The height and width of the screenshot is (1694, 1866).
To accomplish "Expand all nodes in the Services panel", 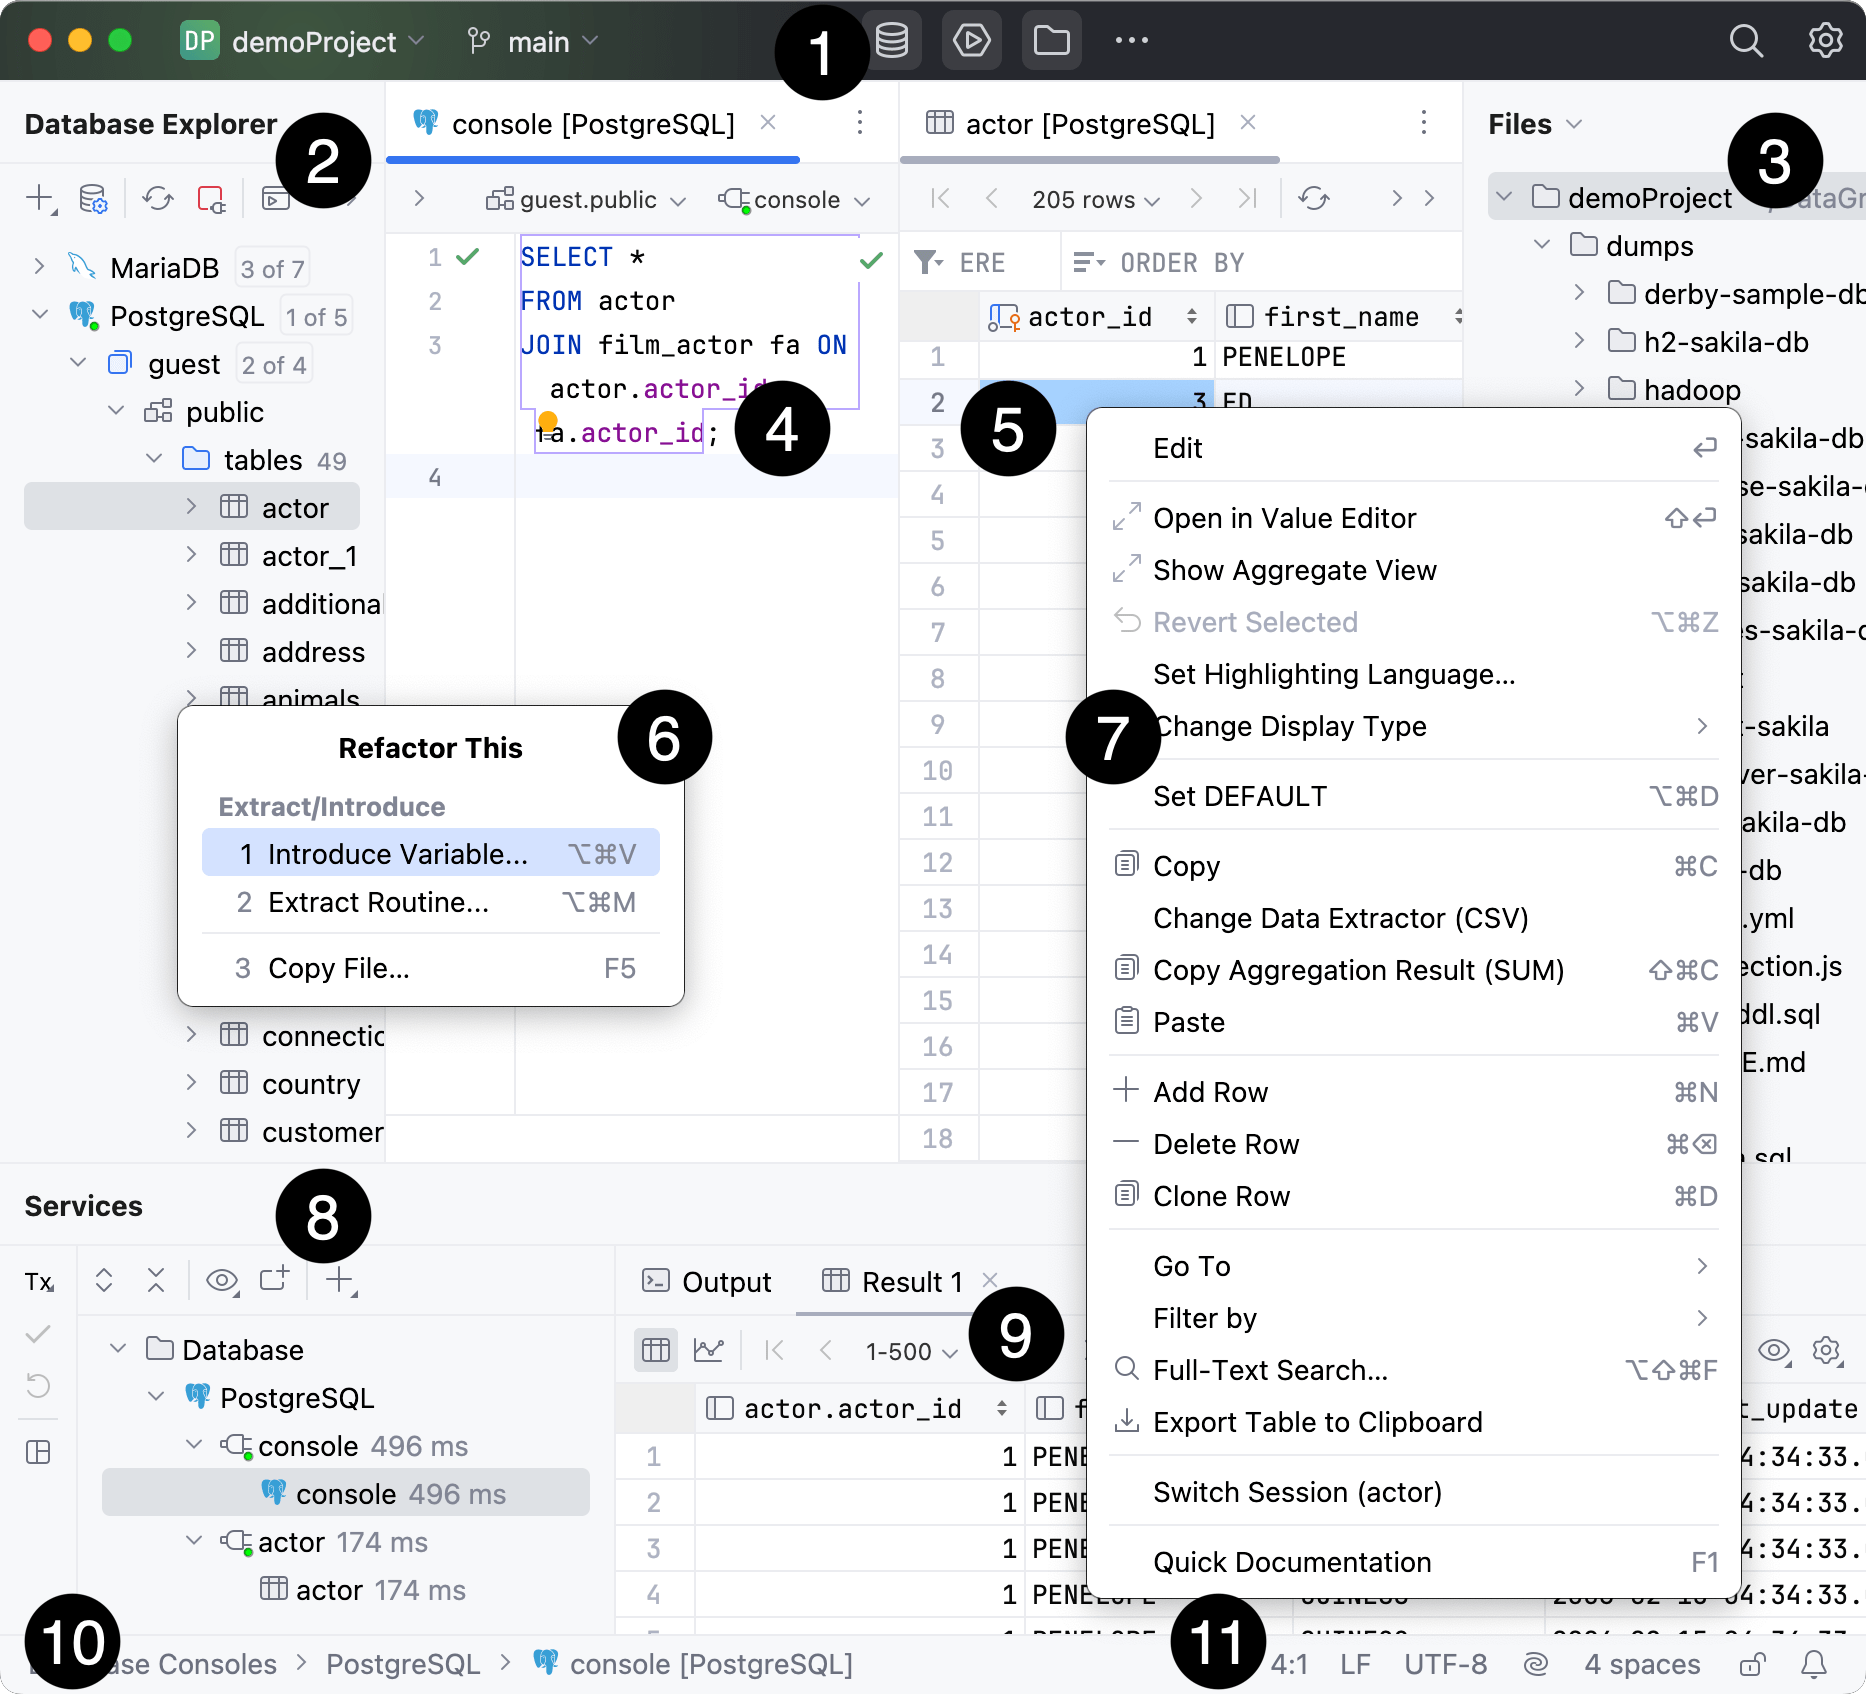I will tap(103, 1281).
